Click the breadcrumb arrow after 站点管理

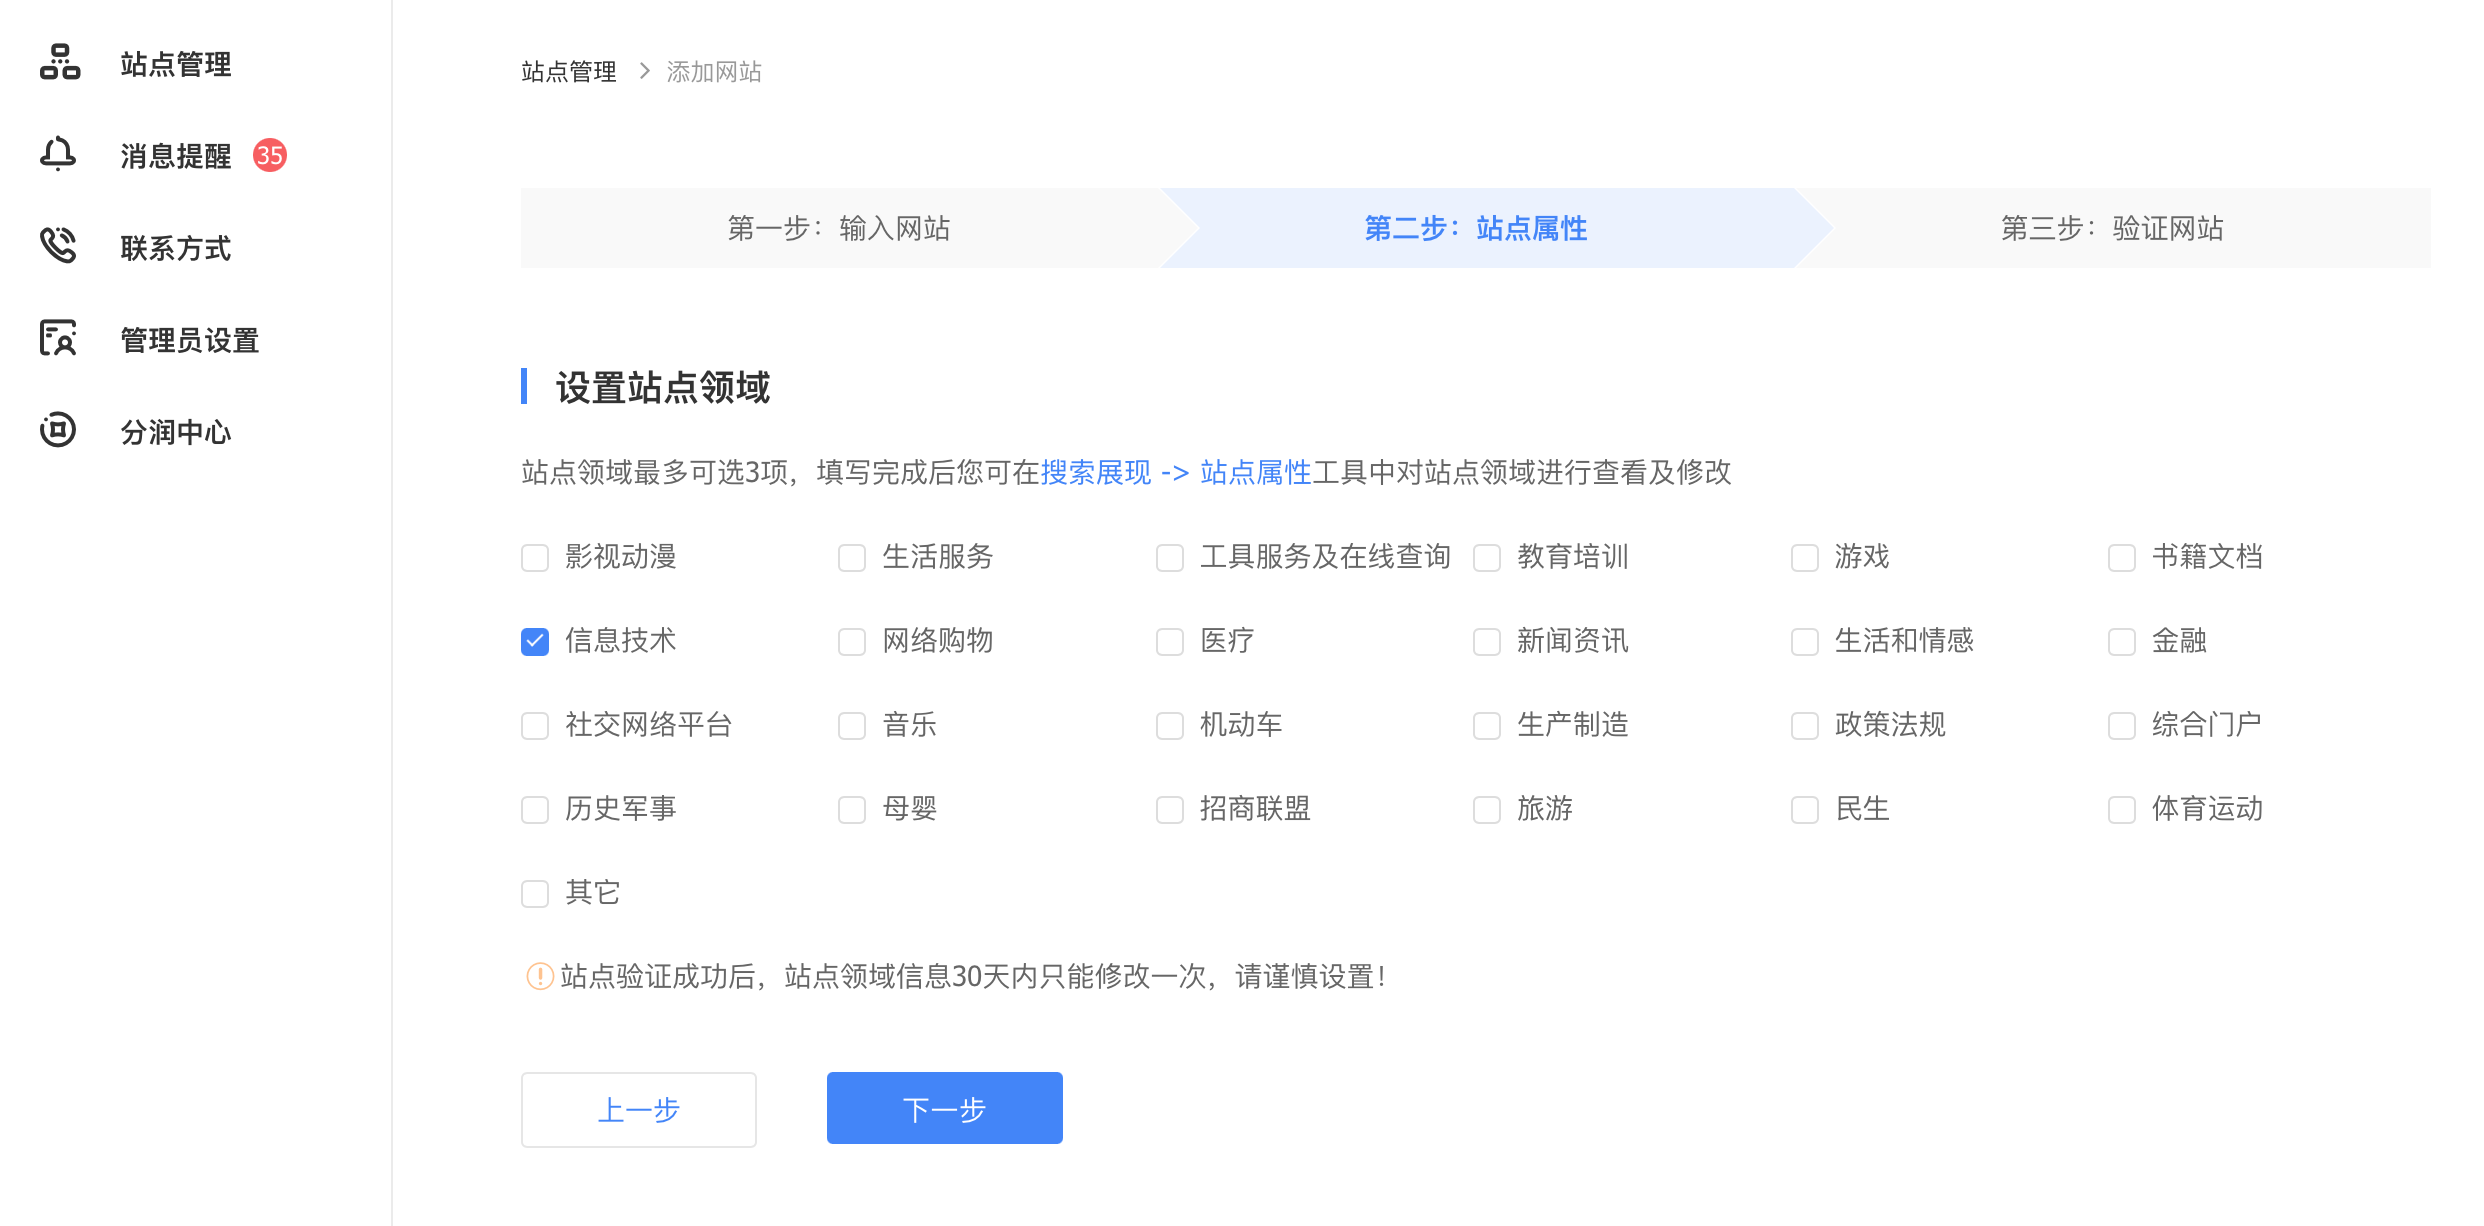(x=643, y=71)
